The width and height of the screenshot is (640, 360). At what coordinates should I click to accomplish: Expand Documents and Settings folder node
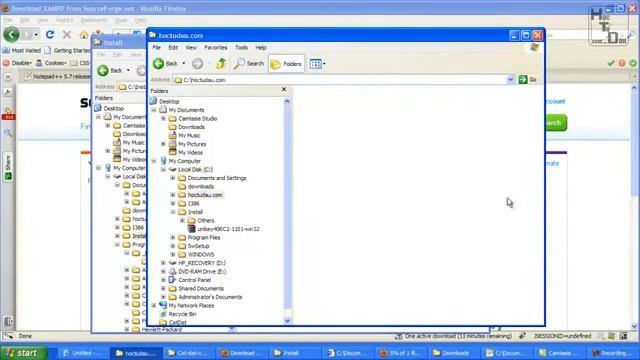[x=173, y=178]
